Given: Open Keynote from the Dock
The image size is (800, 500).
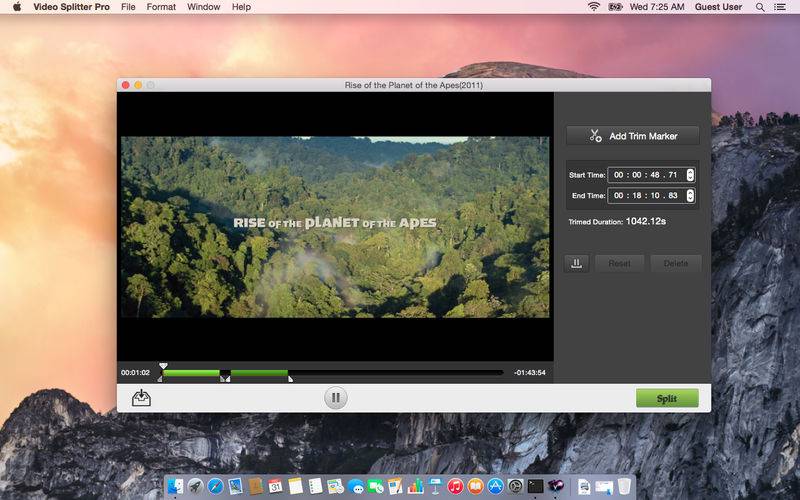Looking at the screenshot, I should pos(435,486).
